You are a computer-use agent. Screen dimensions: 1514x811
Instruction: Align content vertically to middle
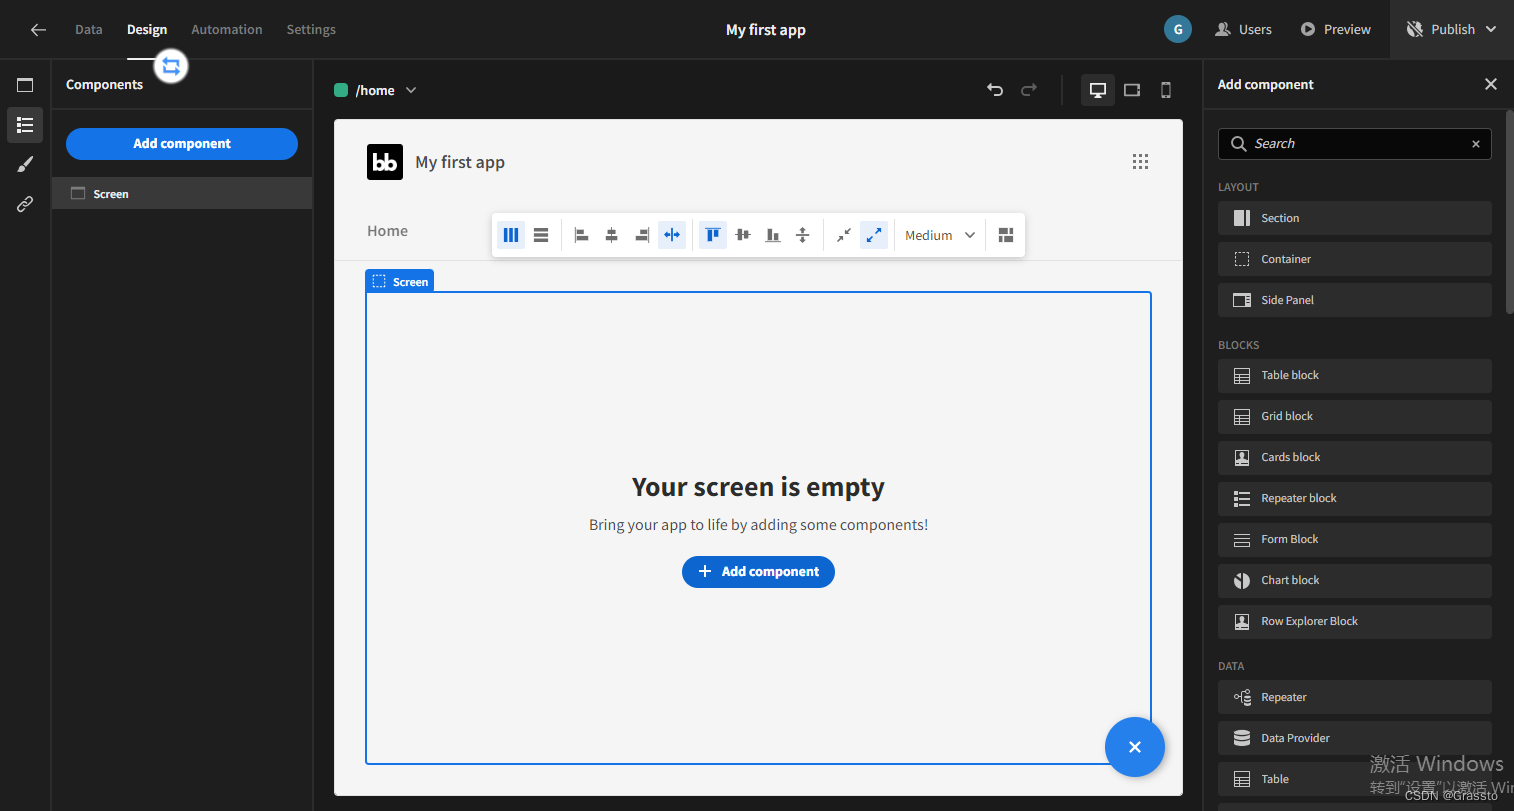pyautogui.click(x=743, y=235)
